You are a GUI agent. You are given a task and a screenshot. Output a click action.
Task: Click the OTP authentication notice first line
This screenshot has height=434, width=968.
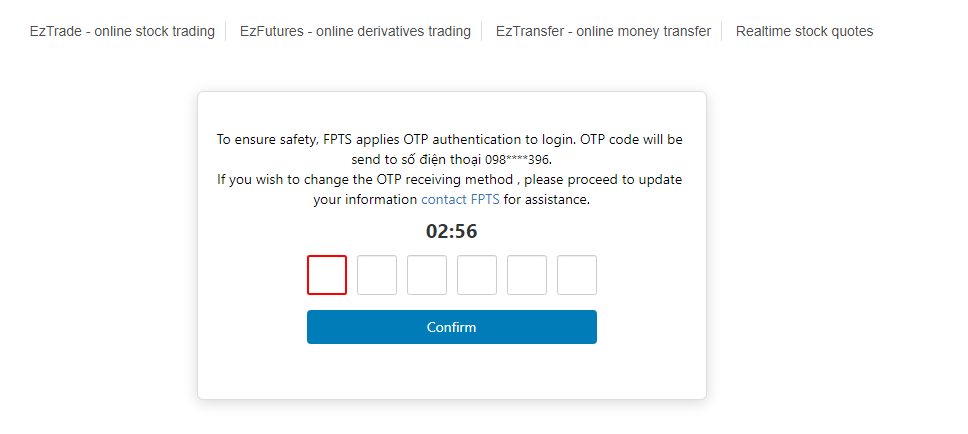[450, 140]
